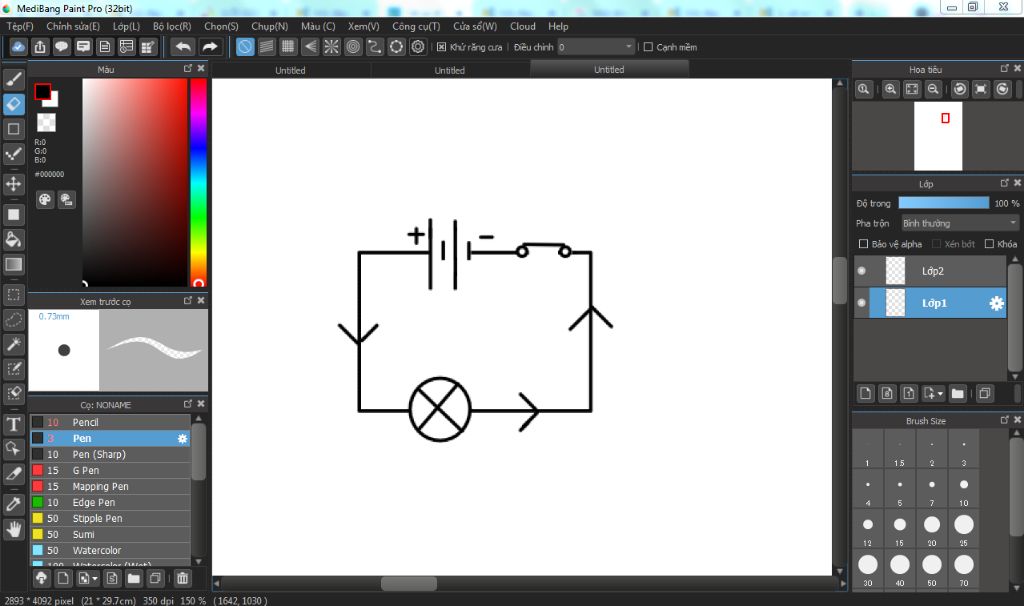Enable Khóa layer lock checkbox

click(x=989, y=244)
